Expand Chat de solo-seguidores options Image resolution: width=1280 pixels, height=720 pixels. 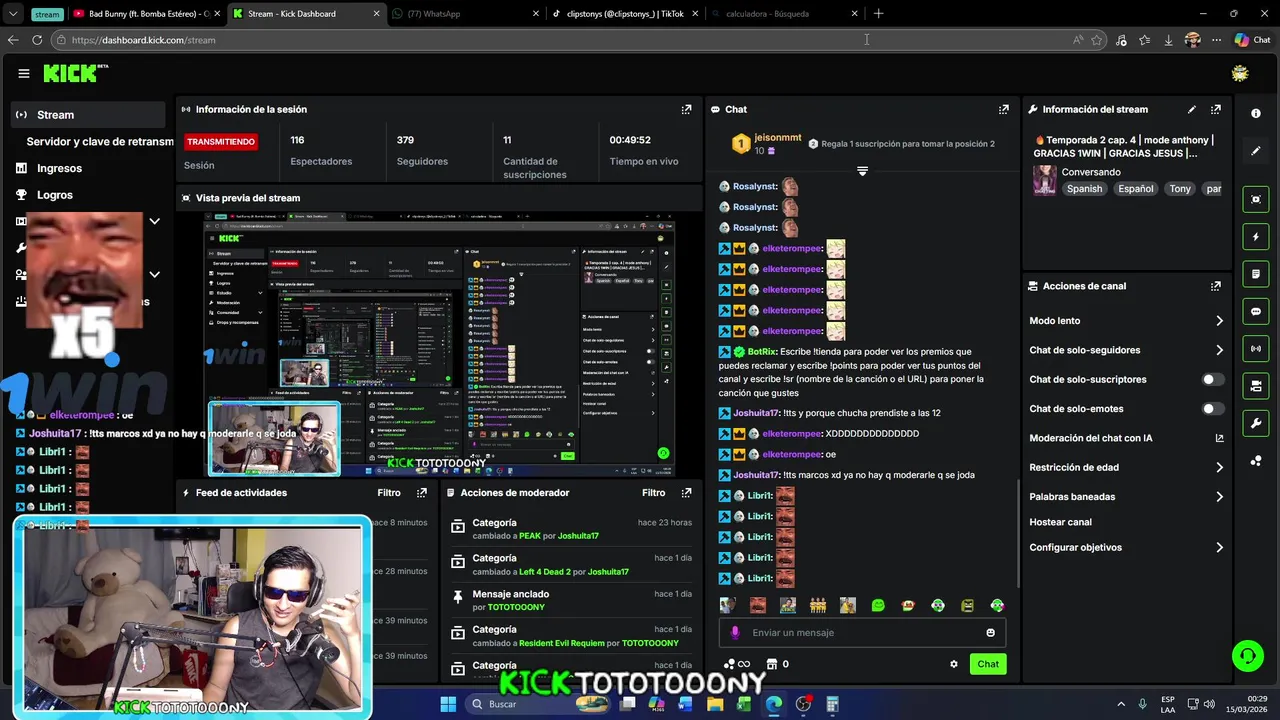click(x=1219, y=350)
